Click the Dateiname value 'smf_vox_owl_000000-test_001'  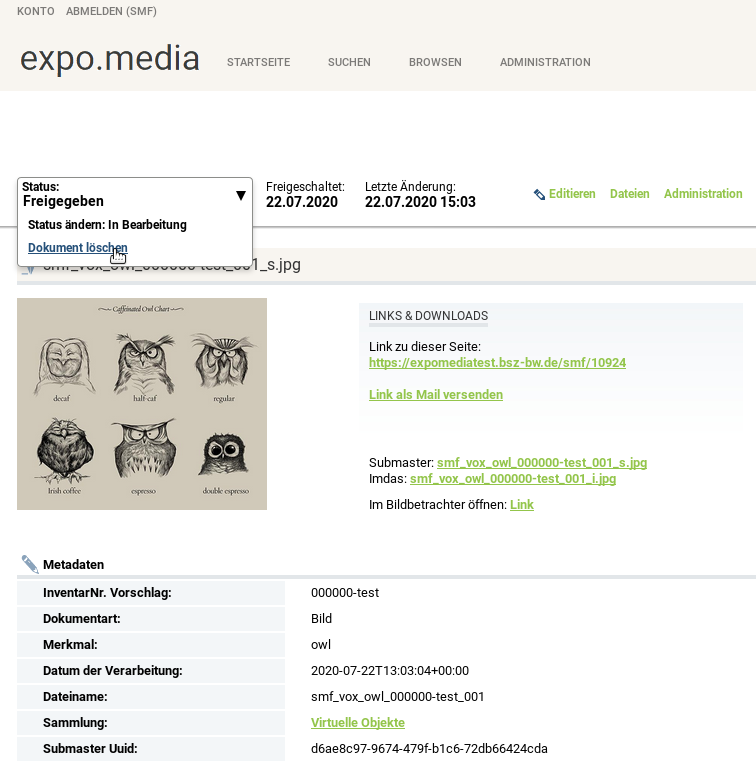[x=398, y=696]
